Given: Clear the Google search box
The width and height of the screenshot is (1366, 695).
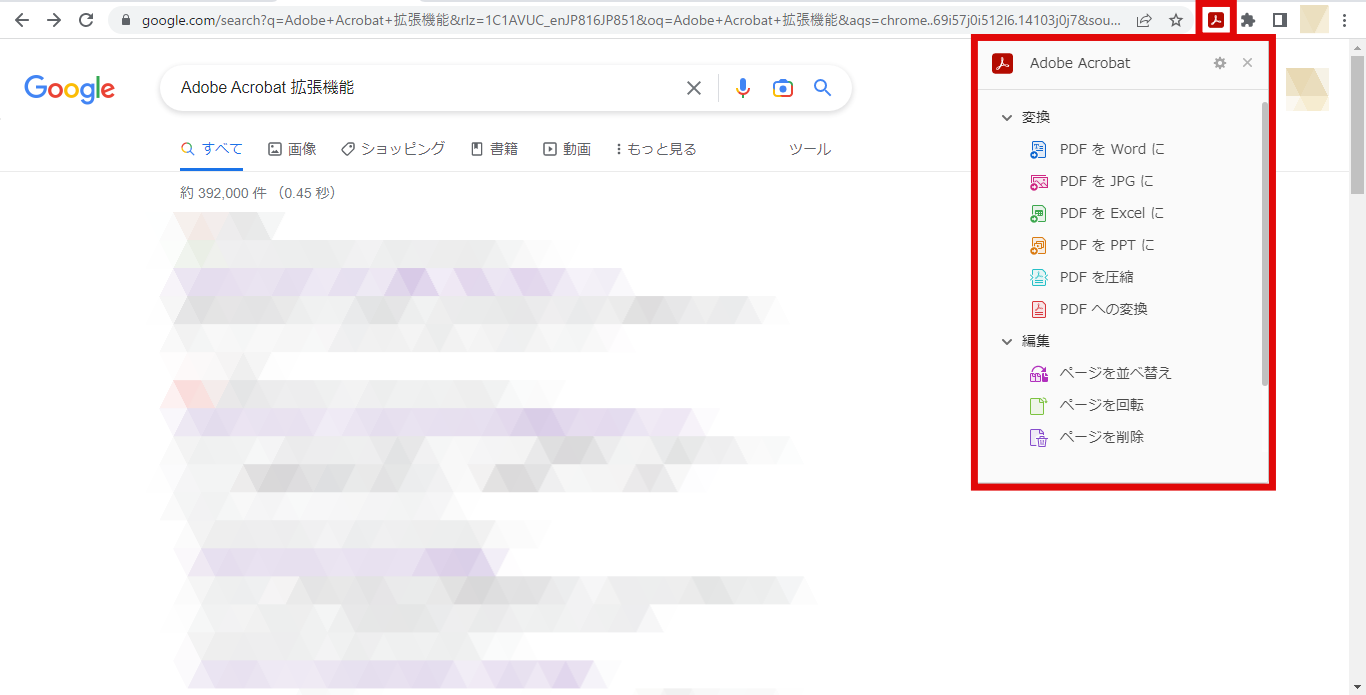Looking at the screenshot, I should tap(693, 88).
